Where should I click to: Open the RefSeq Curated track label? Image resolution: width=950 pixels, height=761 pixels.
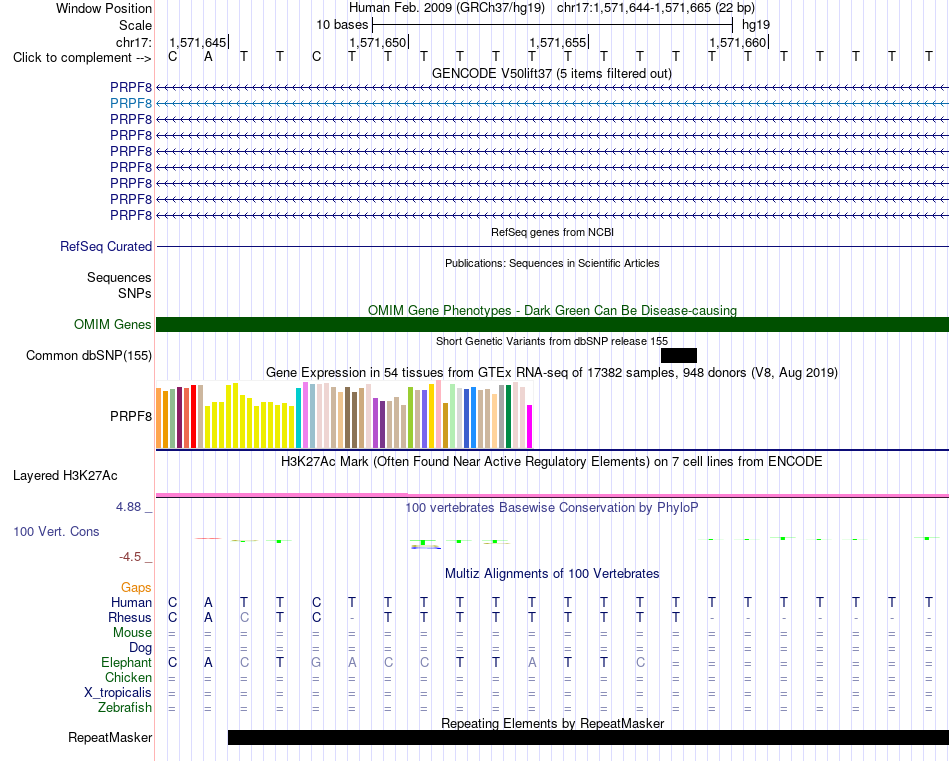pos(106,247)
